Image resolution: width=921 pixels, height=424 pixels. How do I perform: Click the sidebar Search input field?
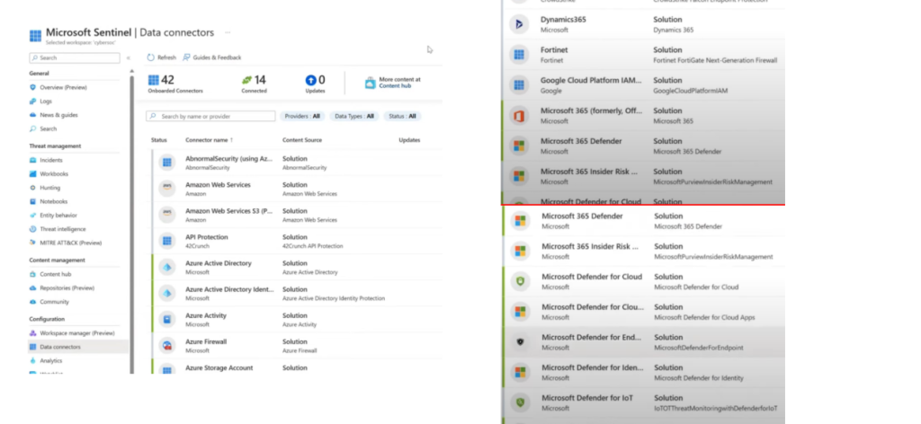pos(75,58)
